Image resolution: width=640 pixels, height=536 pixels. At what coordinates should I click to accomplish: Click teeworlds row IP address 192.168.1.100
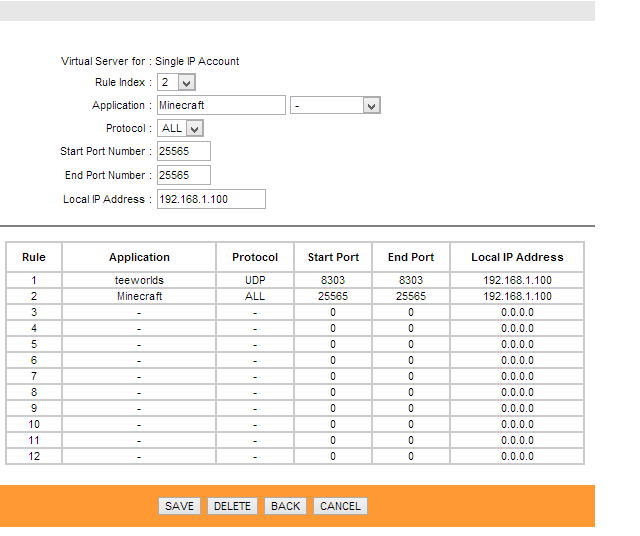pos(517,280)
